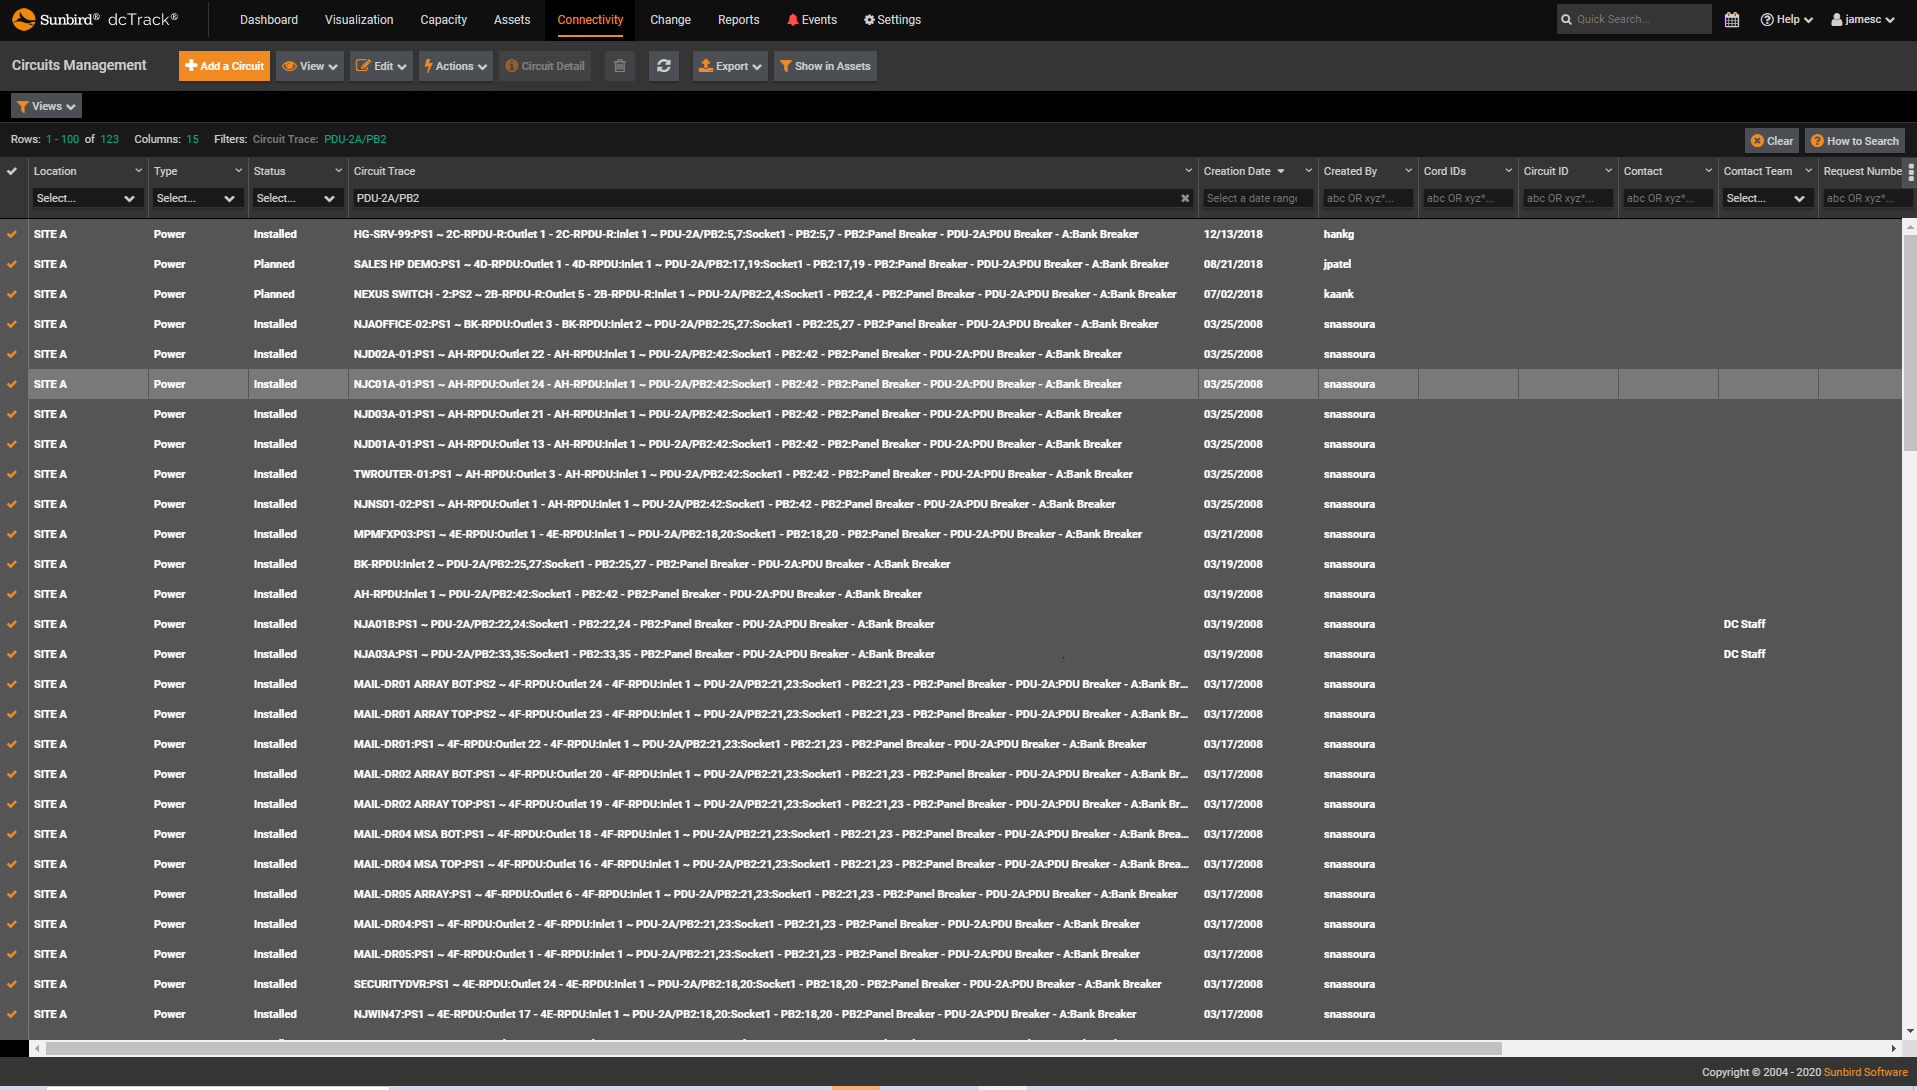The width and height of the screenshot is (1917, 1090).
Task: Click the Quick Search magnifier icon
Action: pyautogui.click(x=1566, y=19)
